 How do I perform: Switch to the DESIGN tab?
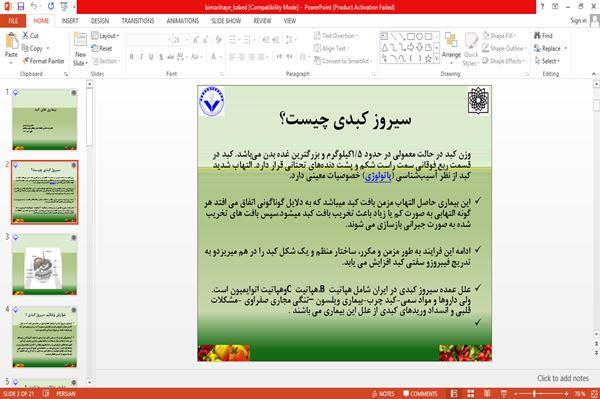click(x=100, y=21)
